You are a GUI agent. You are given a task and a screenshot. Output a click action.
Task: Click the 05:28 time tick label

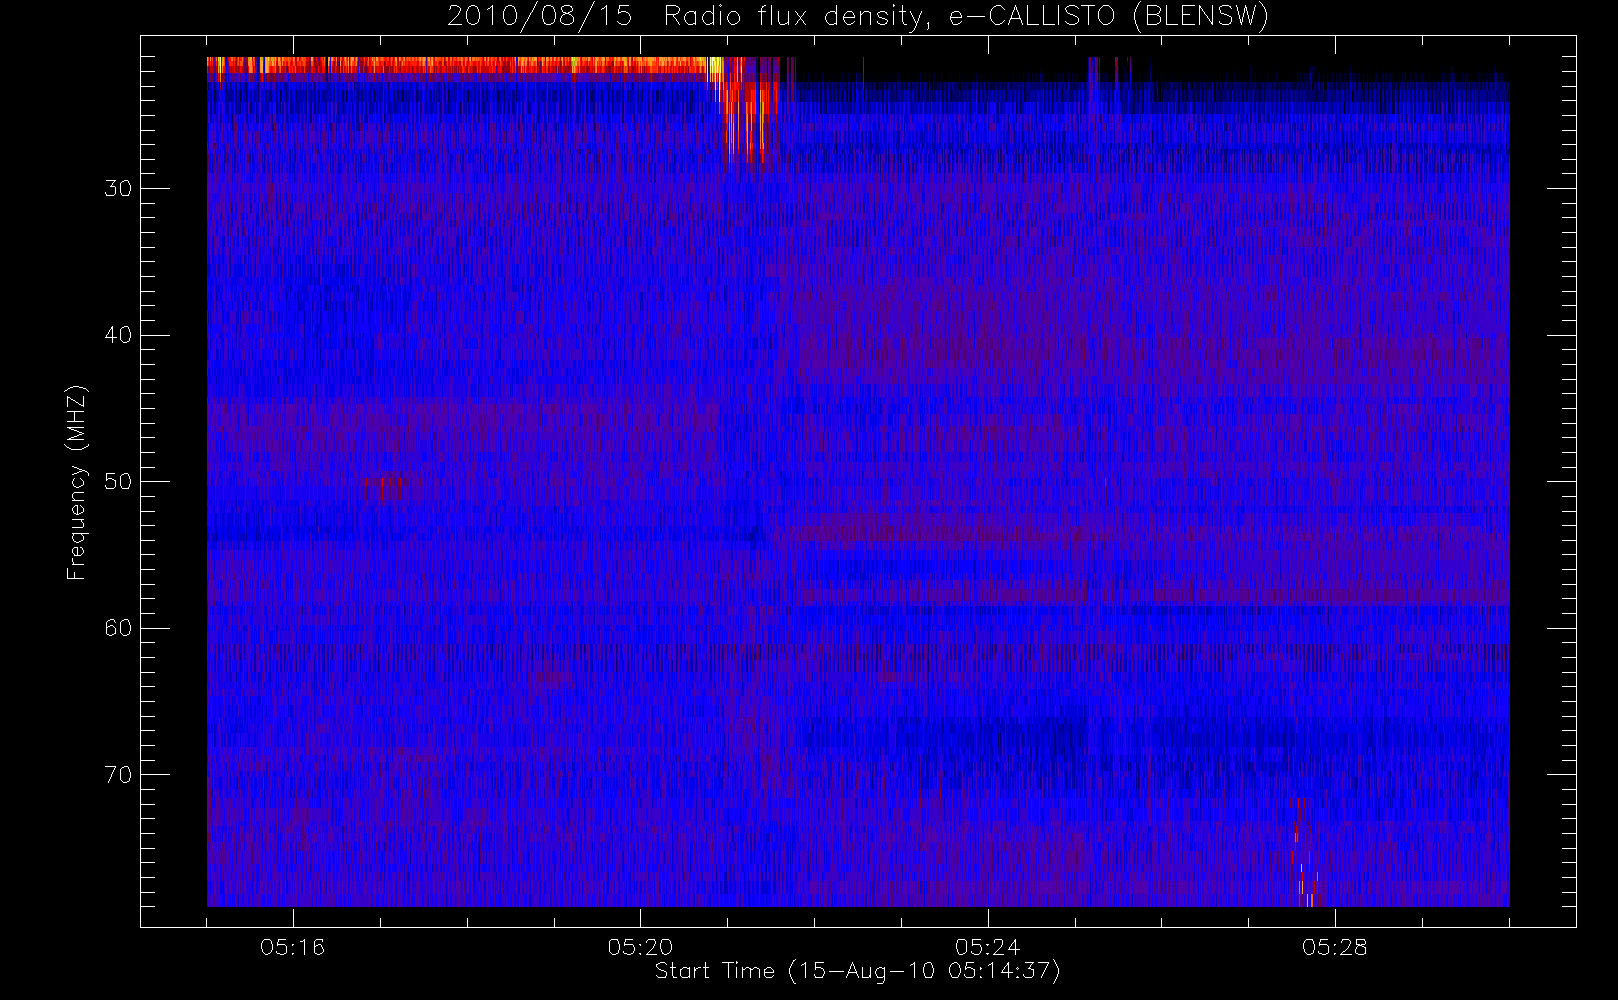[1334, 947]
